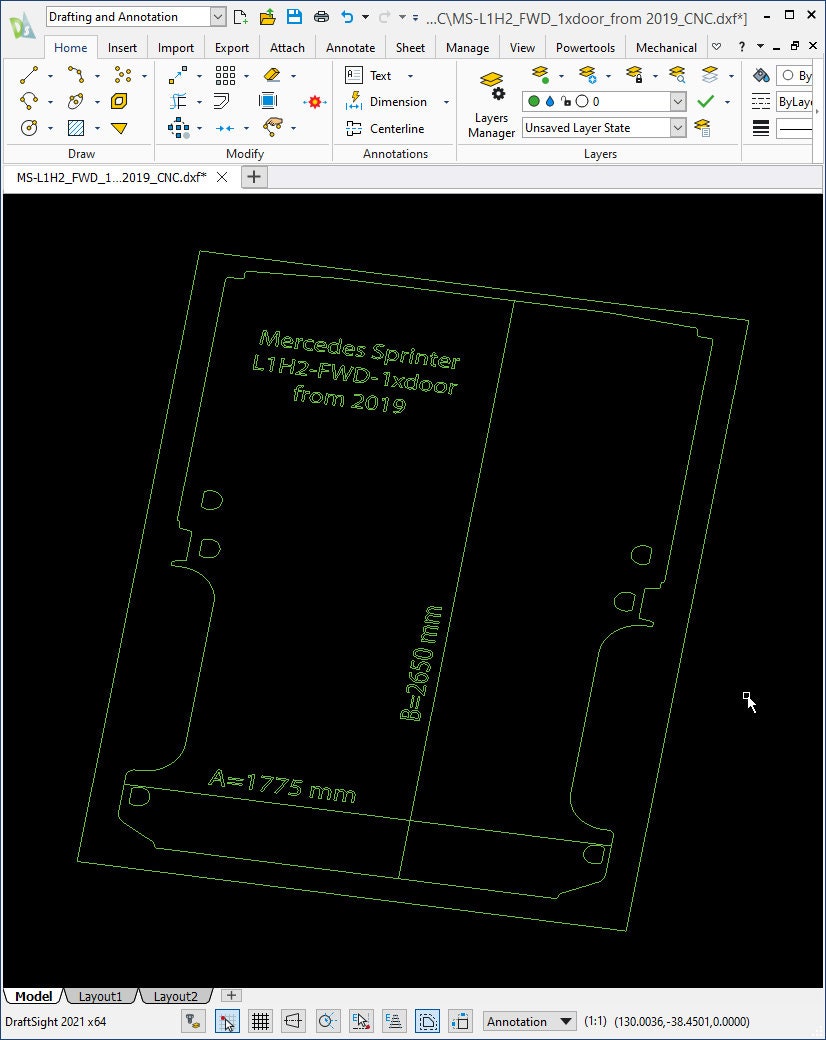Open the Hatch tool dropdown arrow
The height and width of the screenshot is (1040, 826).
98,129
